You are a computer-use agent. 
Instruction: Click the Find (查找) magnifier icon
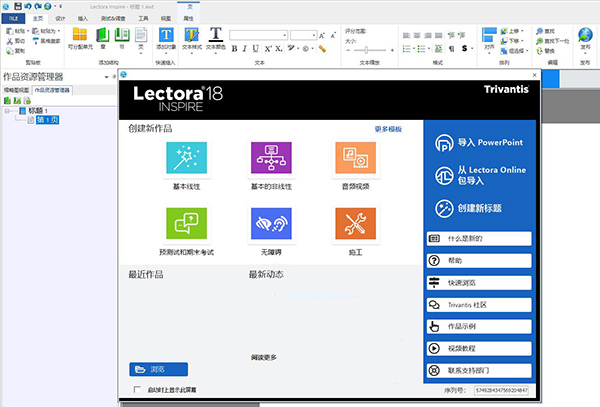540,31
